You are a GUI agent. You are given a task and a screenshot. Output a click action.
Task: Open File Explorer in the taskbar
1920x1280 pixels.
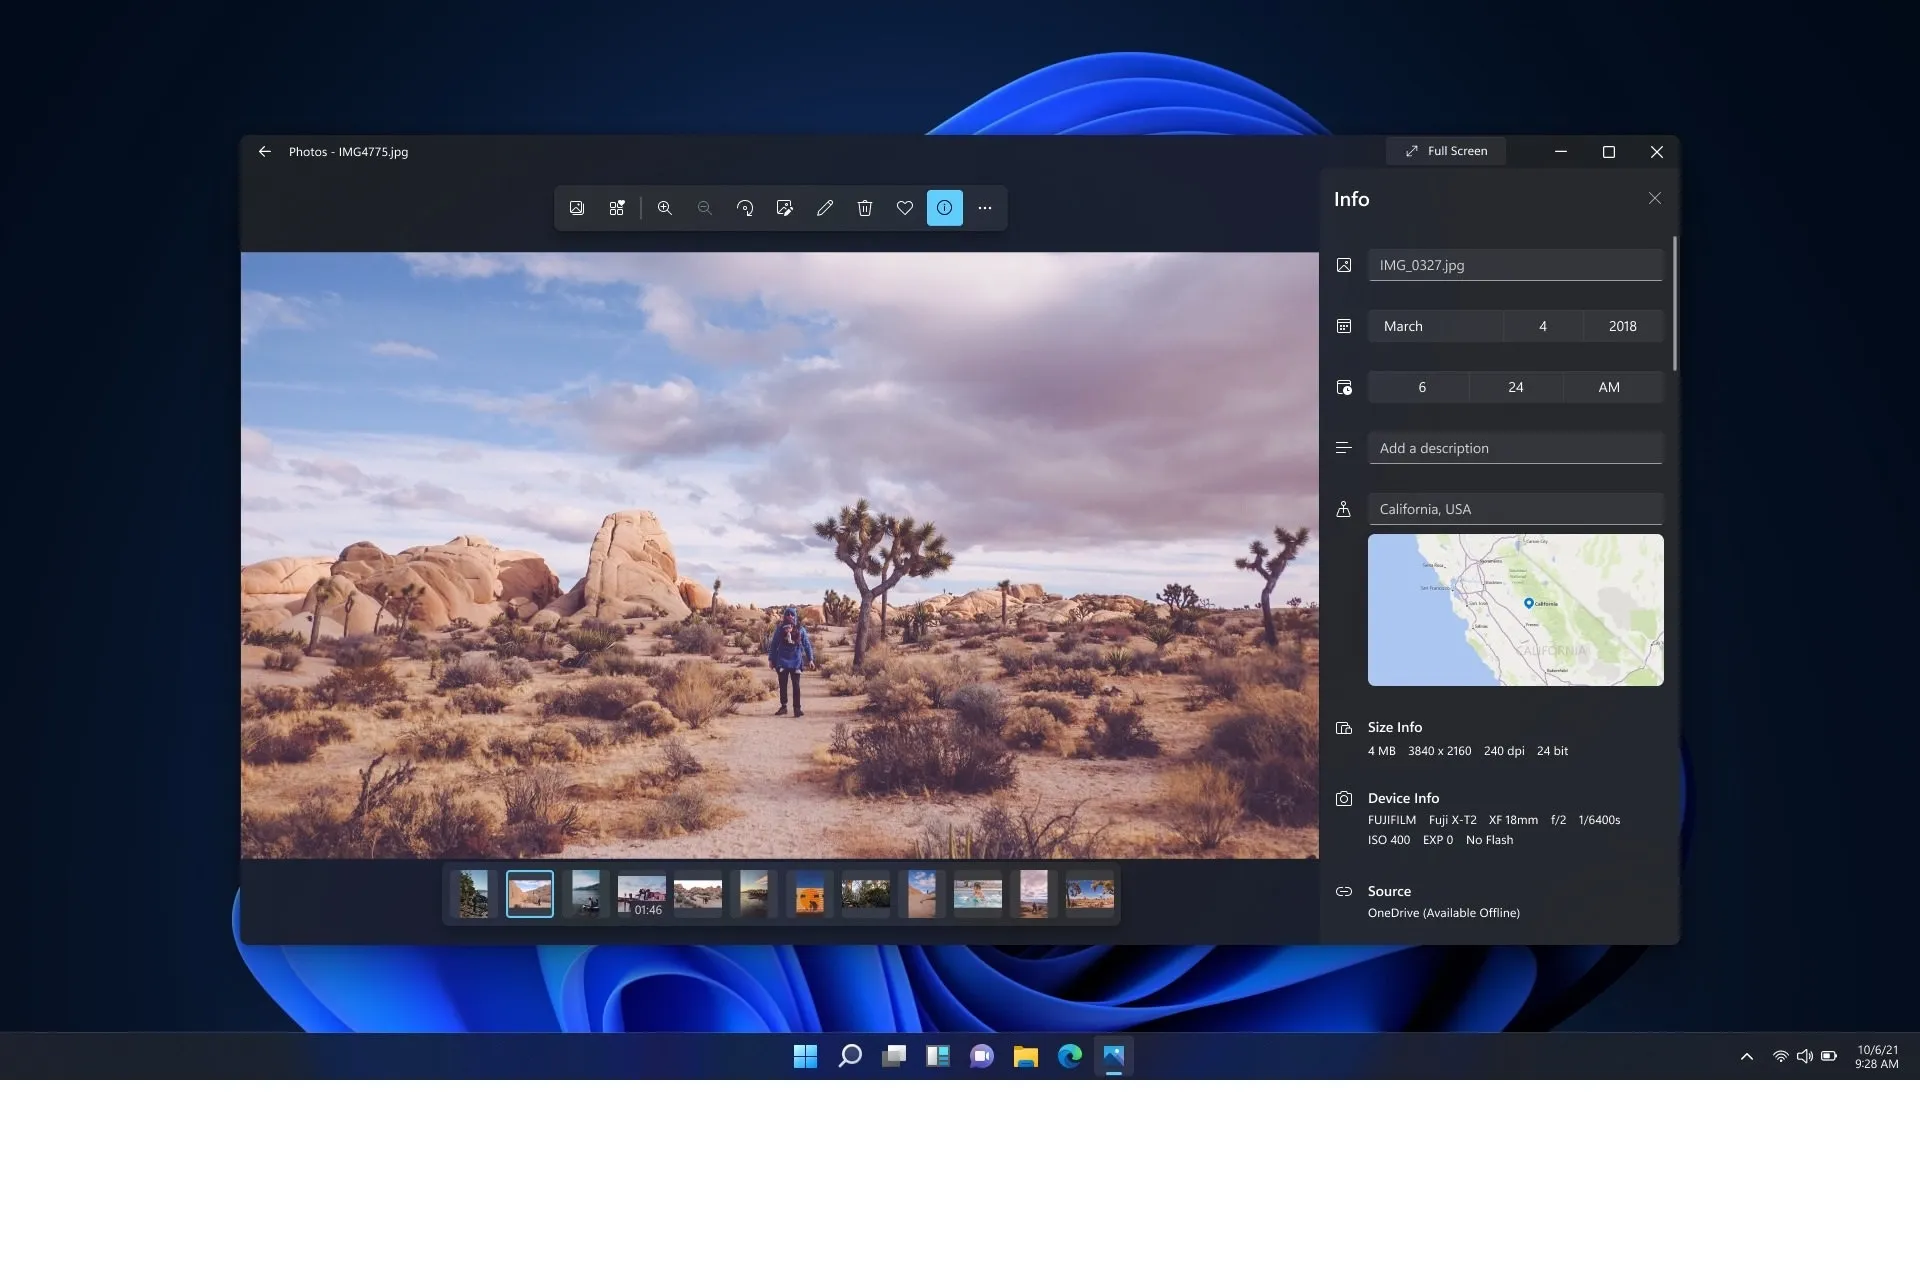pyautogui.click(x=1025, y=1056)
